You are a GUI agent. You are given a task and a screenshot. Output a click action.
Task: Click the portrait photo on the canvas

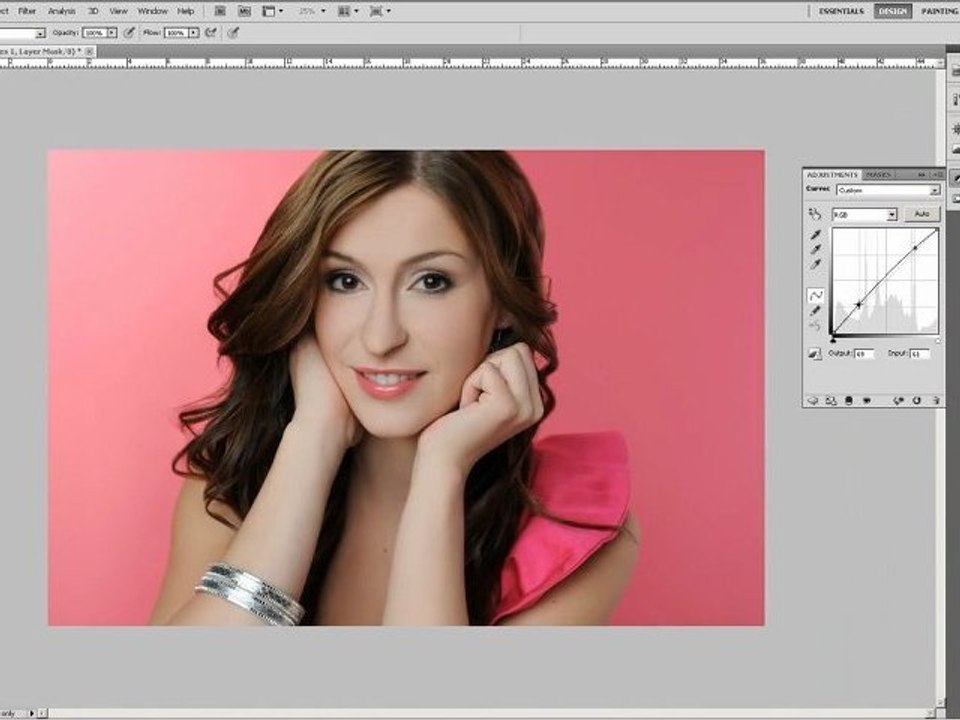click(406, 388)
